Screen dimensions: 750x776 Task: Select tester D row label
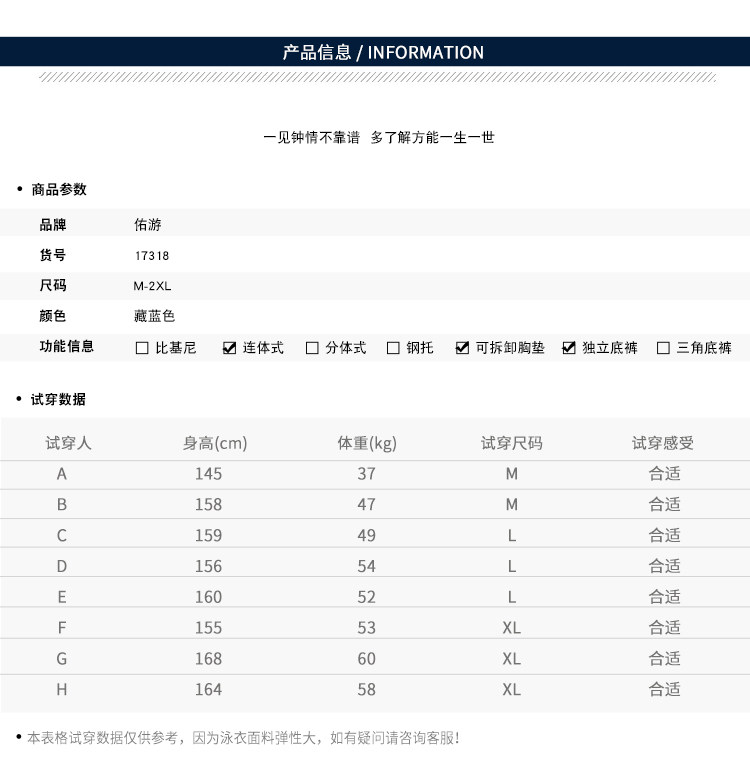tap(61, 566)
